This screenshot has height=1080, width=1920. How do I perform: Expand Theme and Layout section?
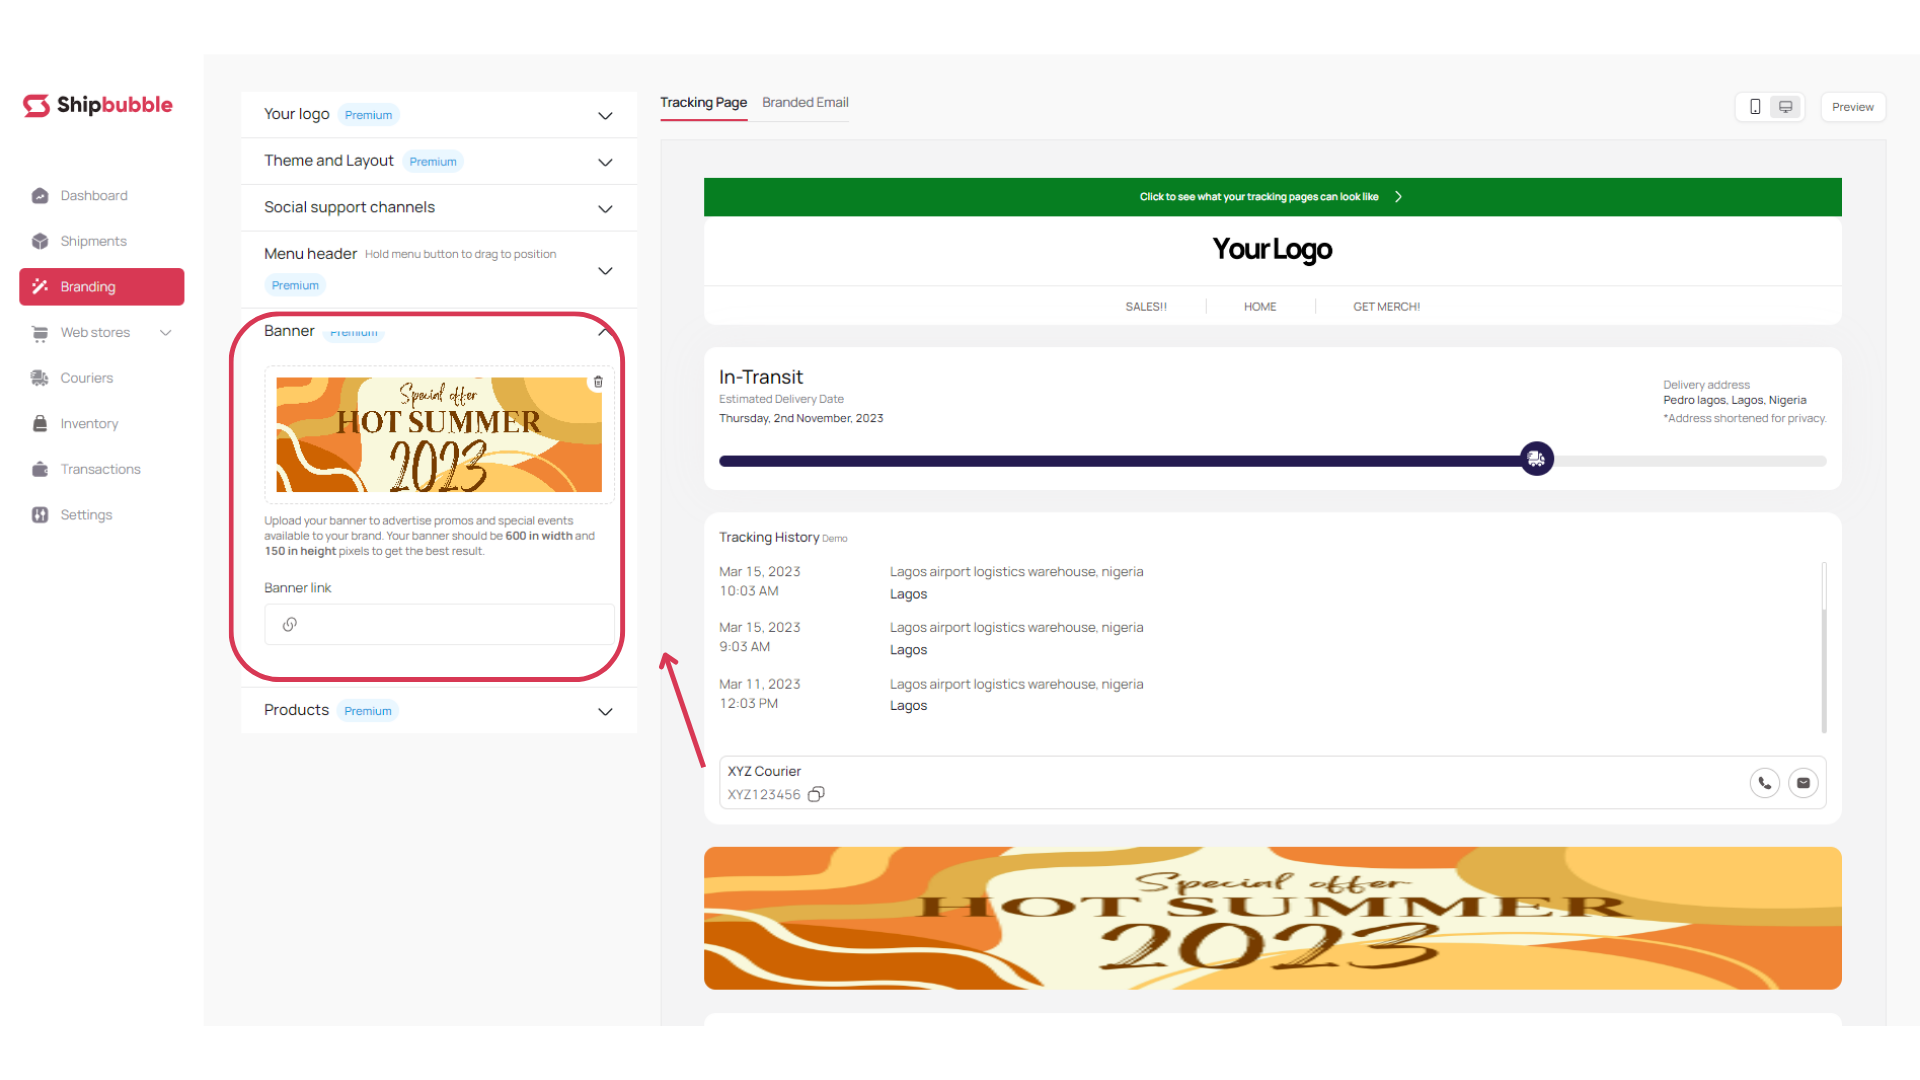pyautogui.click(x=605, y=162)
